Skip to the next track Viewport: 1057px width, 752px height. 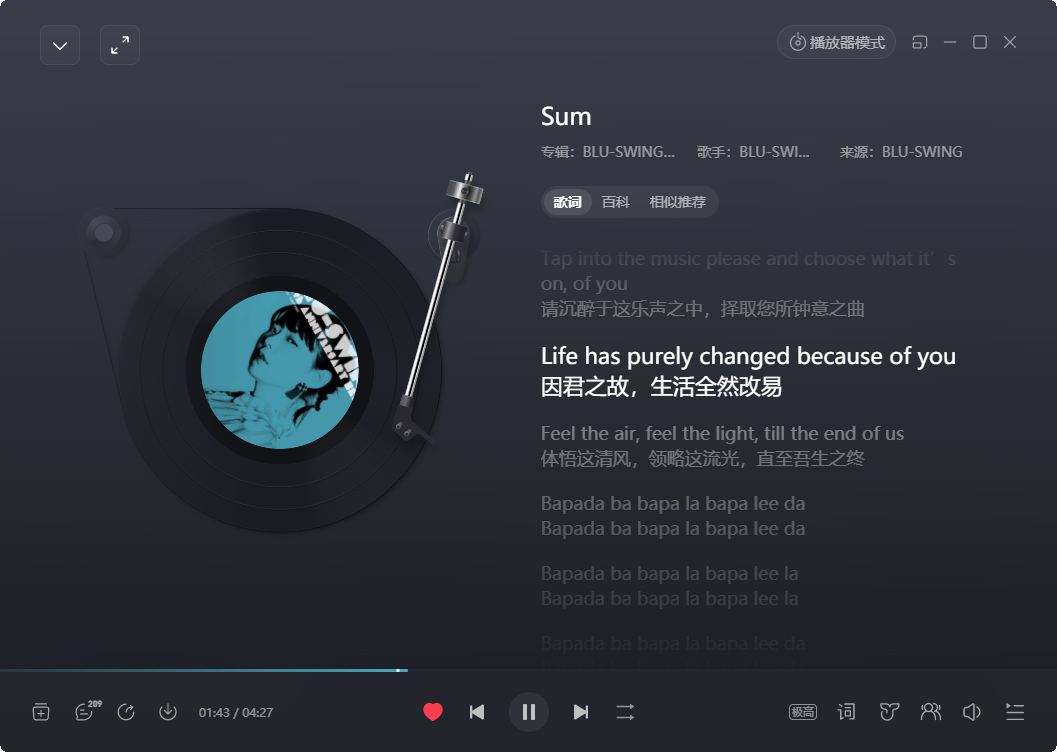click(x=580, y=712)
